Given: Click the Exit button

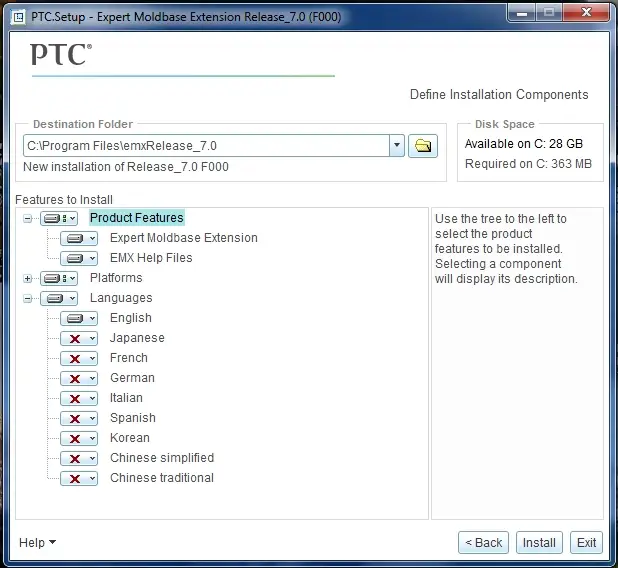Looking at the screenshot, I should click(586, 543).
